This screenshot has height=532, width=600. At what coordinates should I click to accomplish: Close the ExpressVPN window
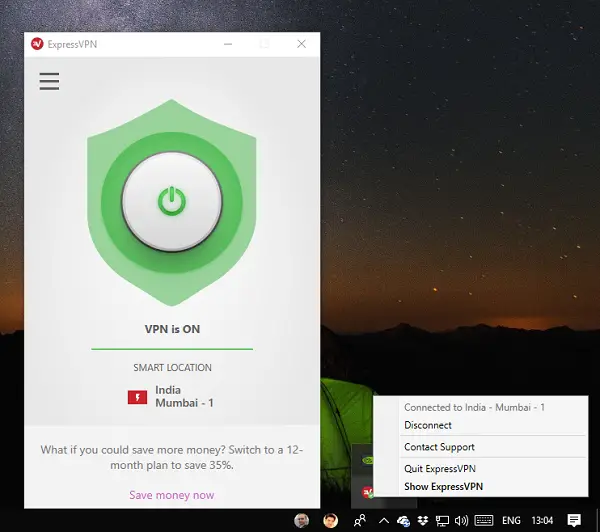pyautogui.click(x=302, y=44)
